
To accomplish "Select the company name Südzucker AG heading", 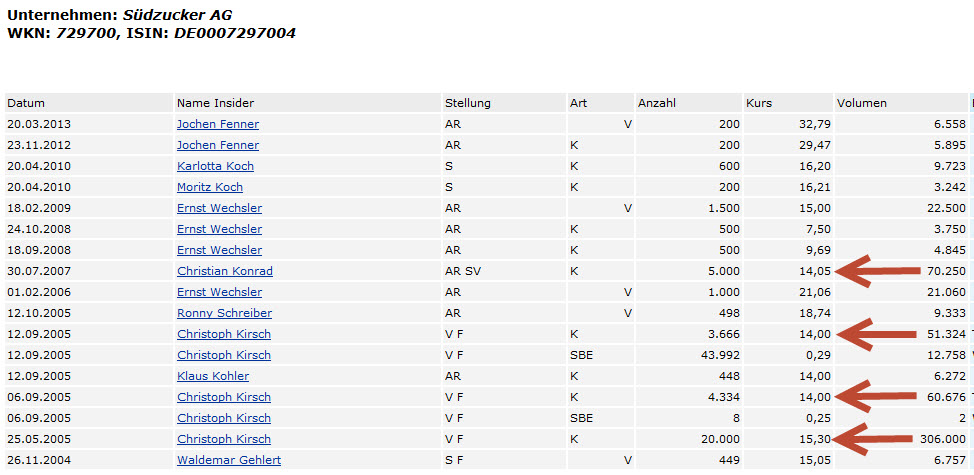I will click(x=177, y=15).
